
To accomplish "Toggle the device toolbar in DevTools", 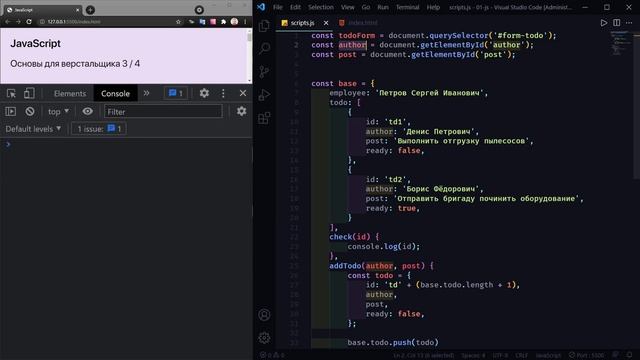I will [x=29, y=93].
